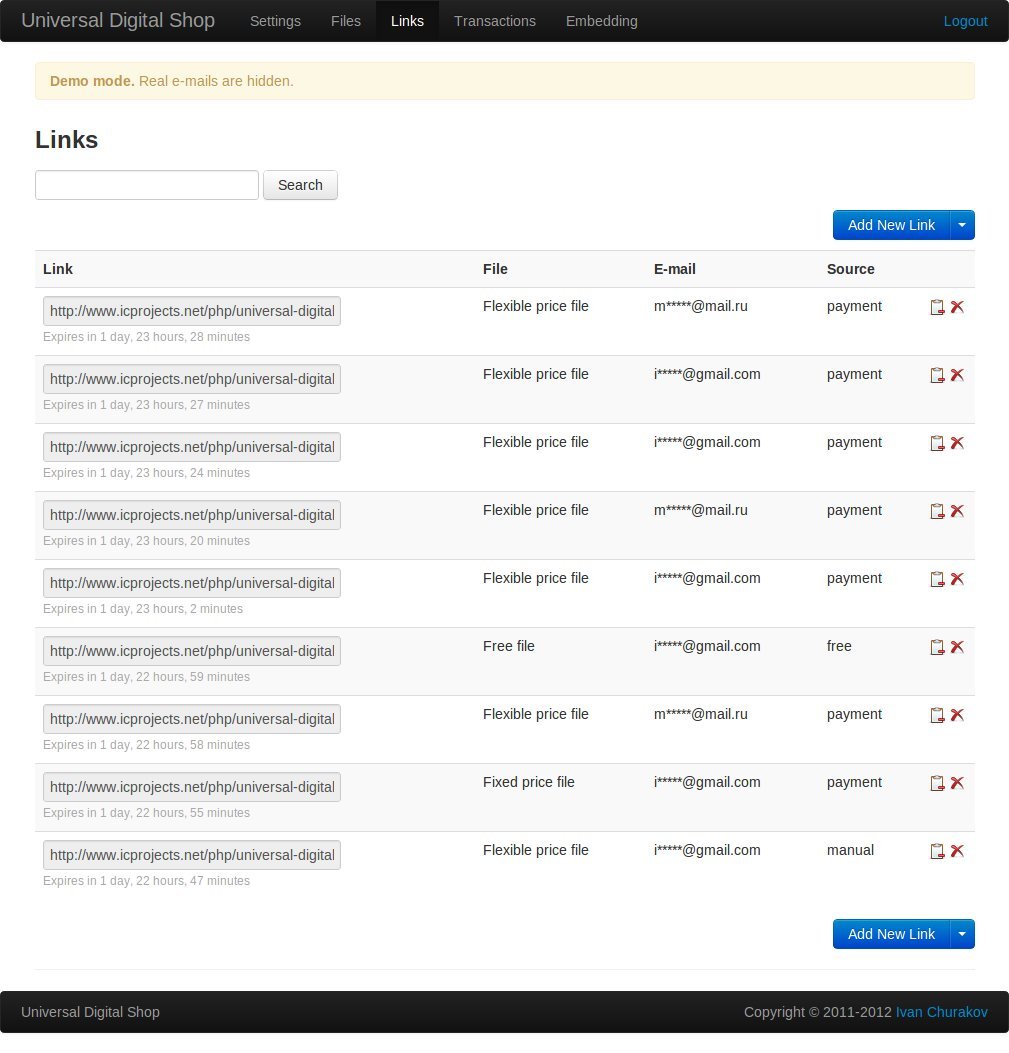The height and width of the screenshot is (1053, 1009).
Task: Click clipboard icon for link expiring 22 hours, 58 minutes
Action: coord(937,715)
